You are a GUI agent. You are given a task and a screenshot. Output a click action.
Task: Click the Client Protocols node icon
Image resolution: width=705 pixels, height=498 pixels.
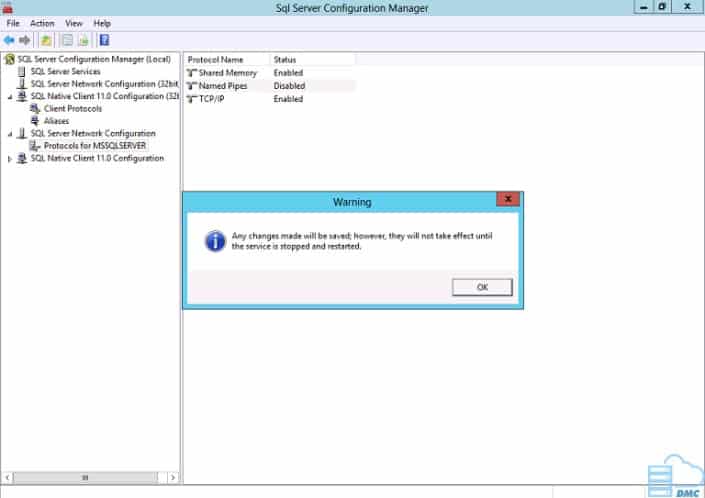tap(35, 109)
